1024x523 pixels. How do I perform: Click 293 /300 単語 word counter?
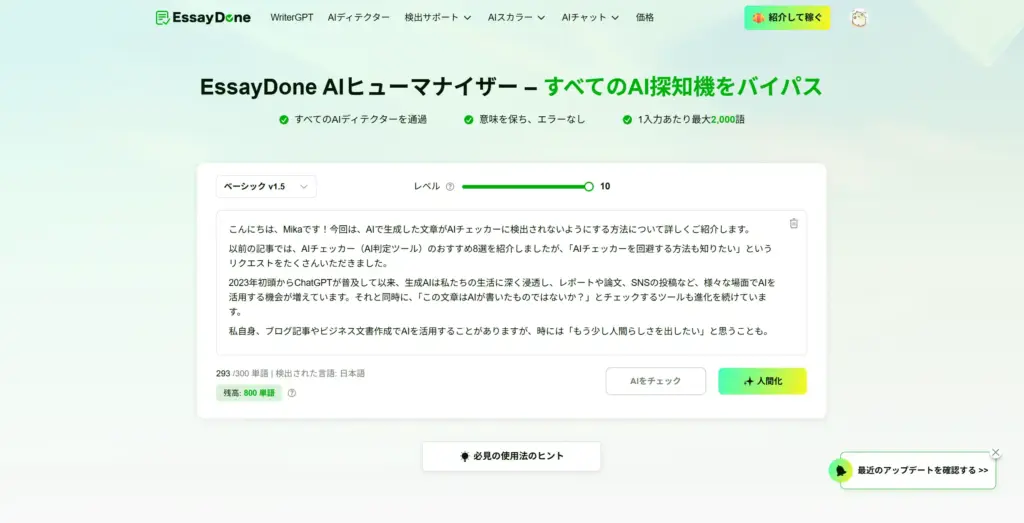242,373
